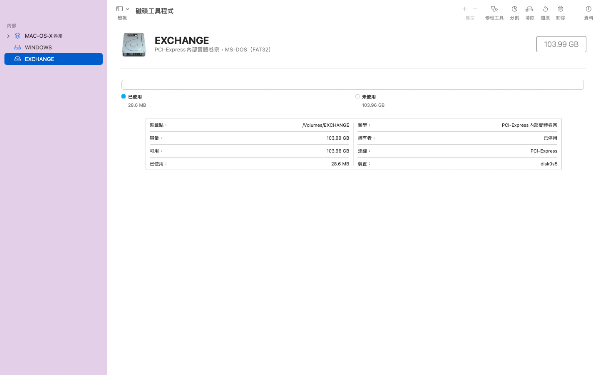
Task: Open the First Aid tool
Action: [x=494, y=12]
